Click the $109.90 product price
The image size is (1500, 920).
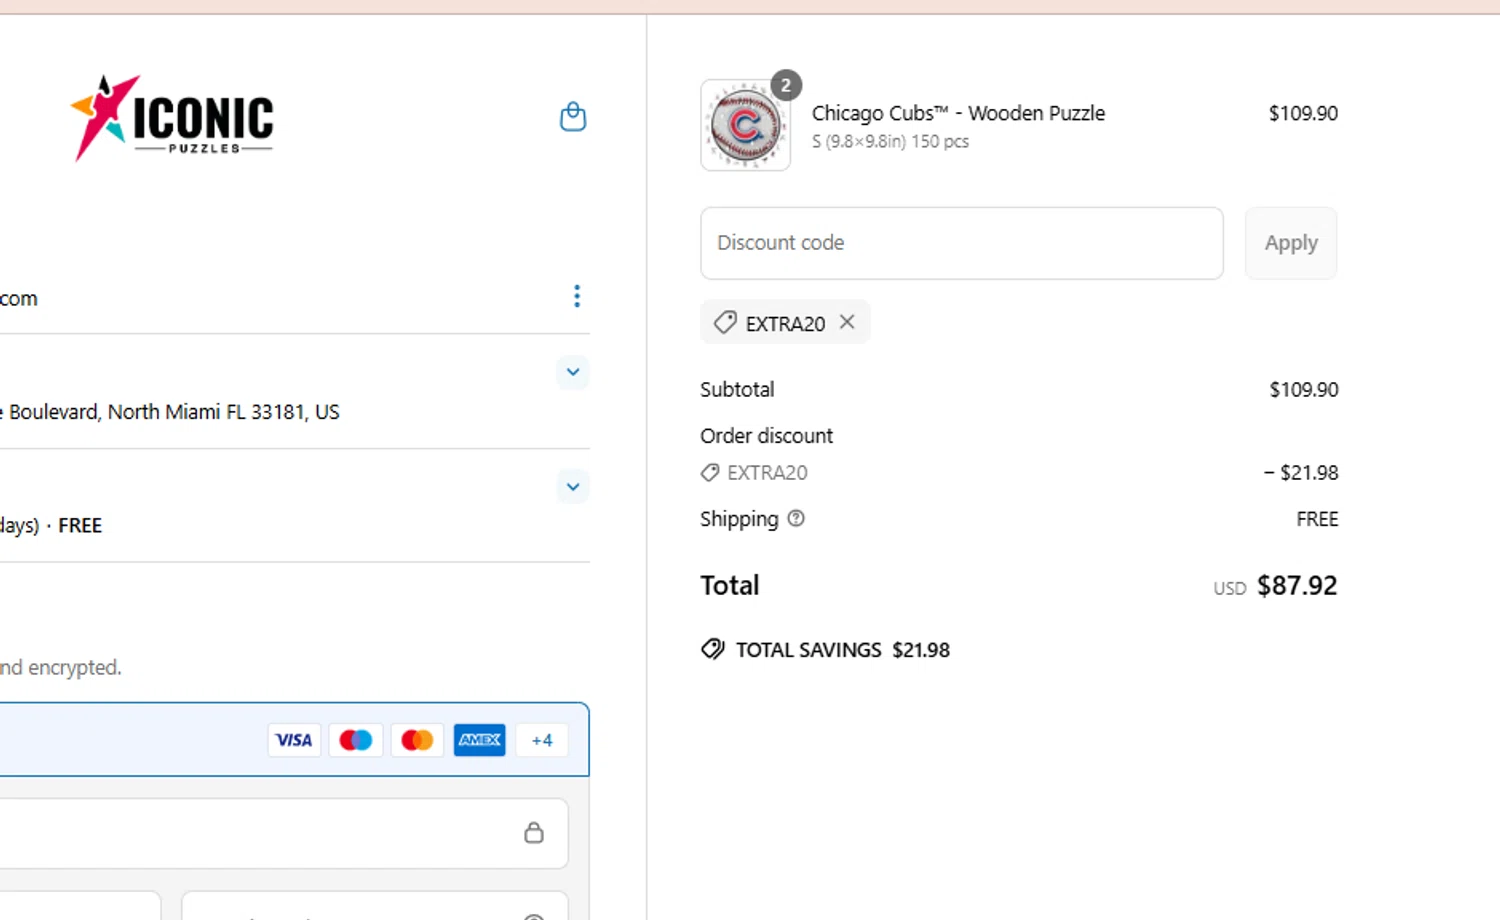click(1303, 113)
